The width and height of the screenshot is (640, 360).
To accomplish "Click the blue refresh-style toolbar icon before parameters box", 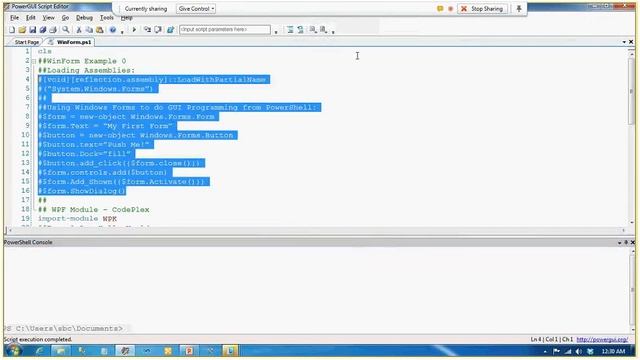I will coord(171,30).
